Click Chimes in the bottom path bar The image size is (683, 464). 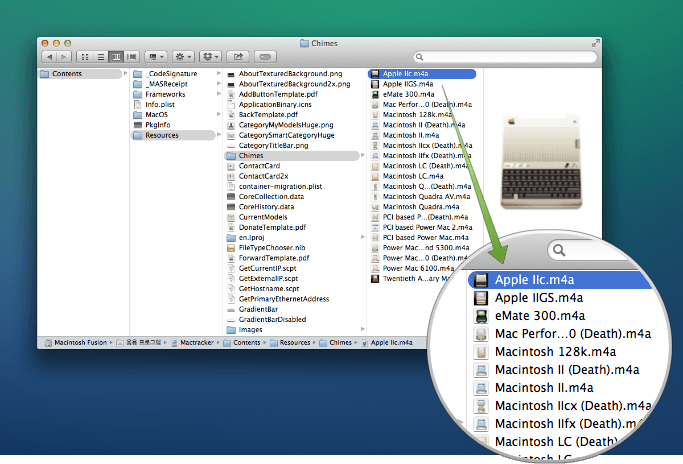(335, 342)
